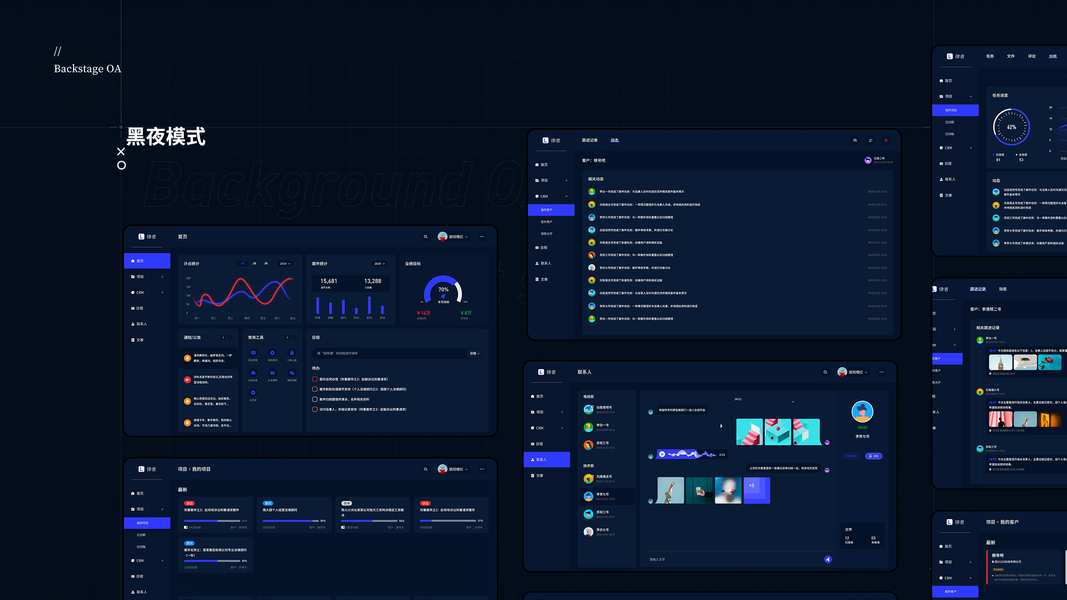
Task: Switch to 跟进记录 tab in CRM activity window
Action: coord(589,140)
